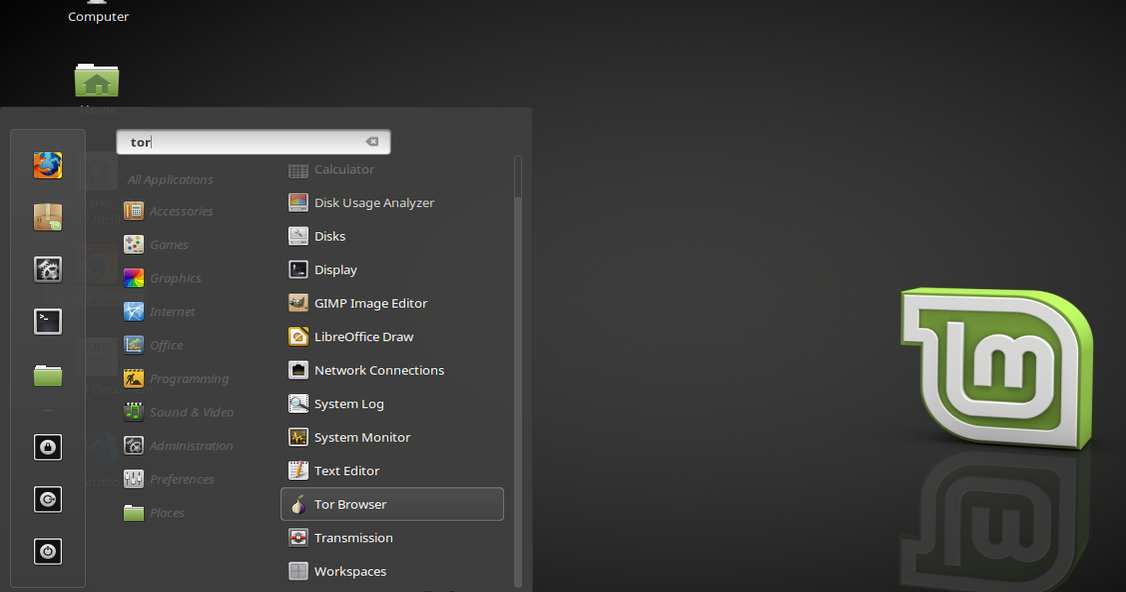The width and height of the screenshot is (1126, 592).
Task: Open the Disks application
Action: click(x=392, y=236)
